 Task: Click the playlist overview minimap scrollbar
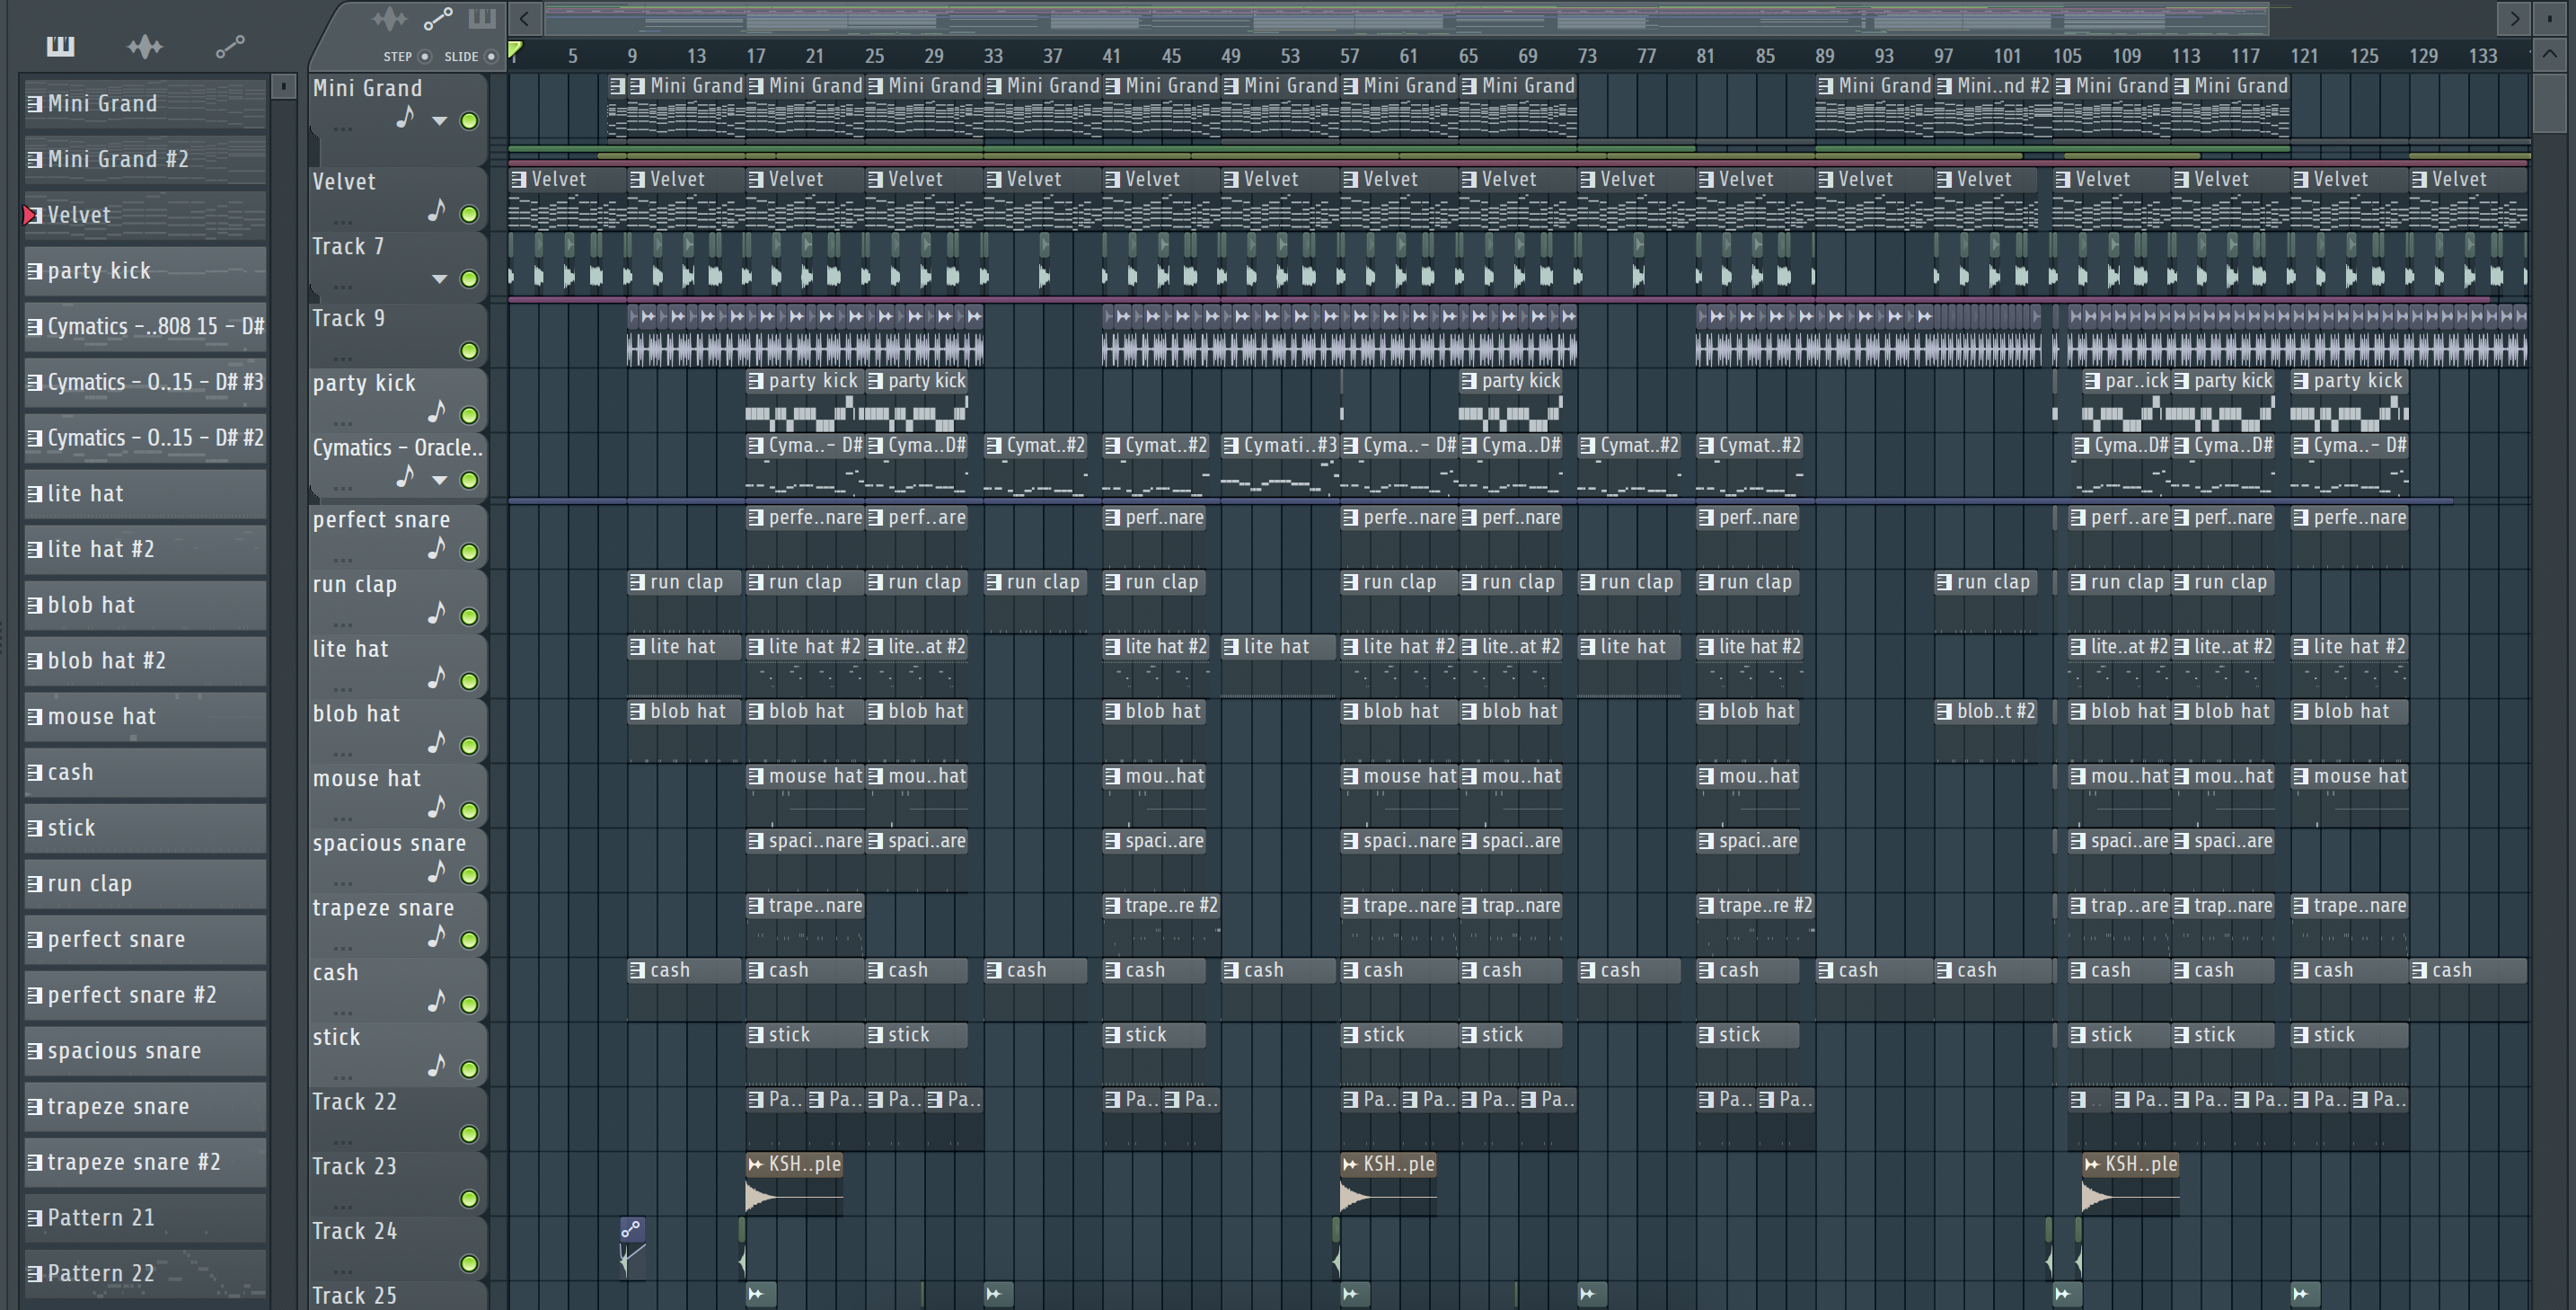(1407, 18)
